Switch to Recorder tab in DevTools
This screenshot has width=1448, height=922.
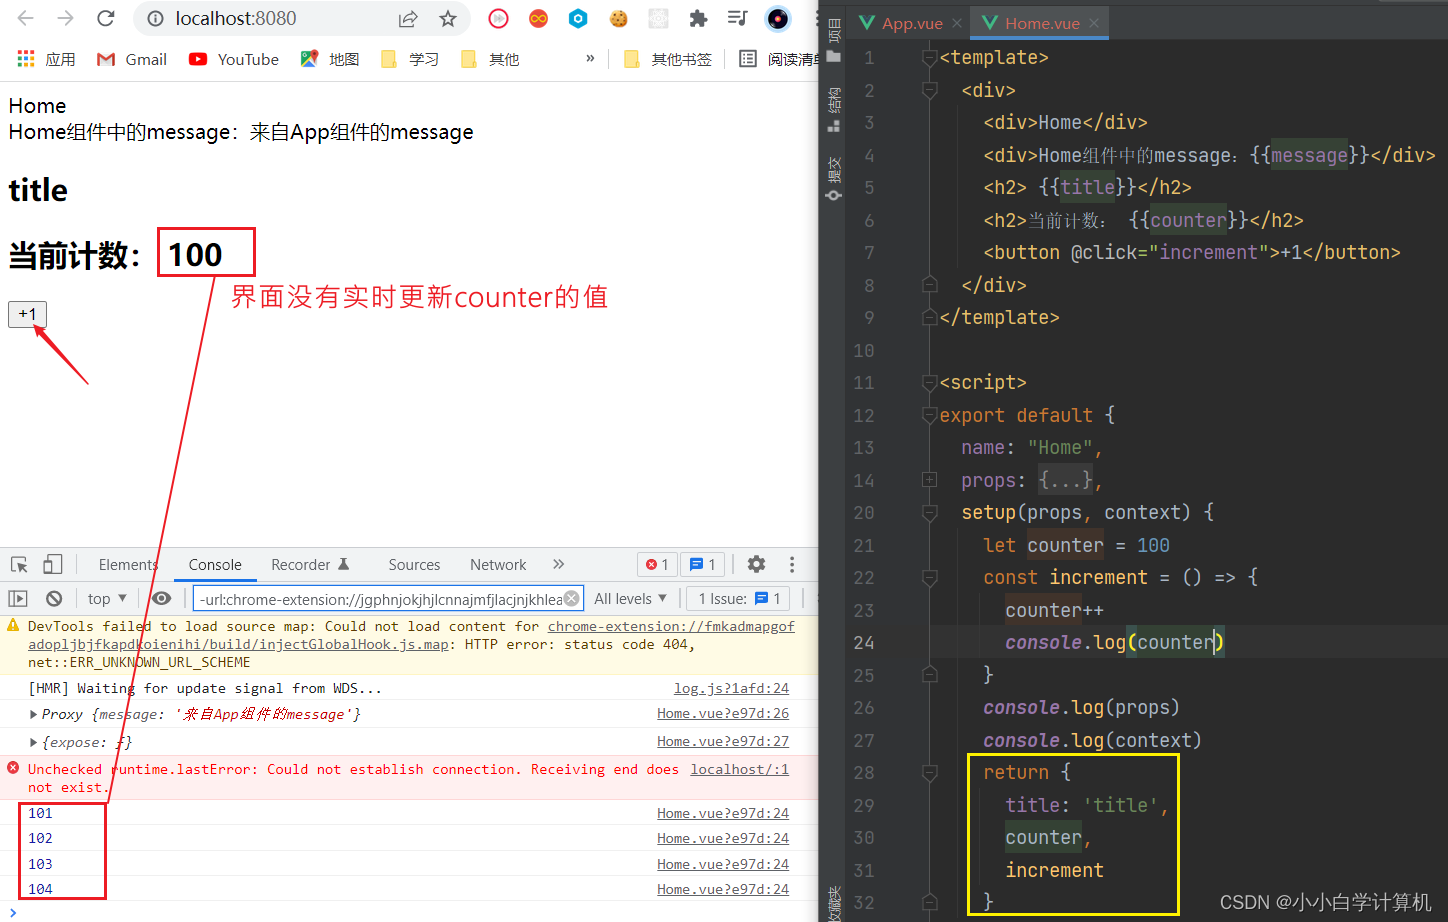(x=310, y=565)
